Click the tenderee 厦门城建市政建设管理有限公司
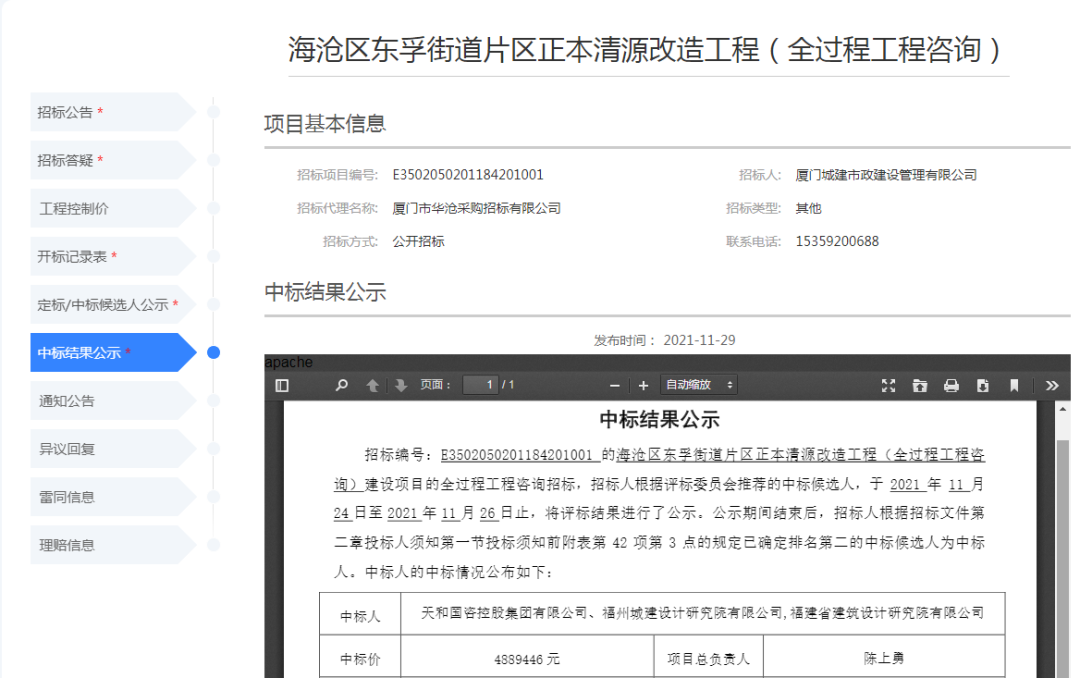The width and height of the screenshot is (1080, 678). [886, 175]
